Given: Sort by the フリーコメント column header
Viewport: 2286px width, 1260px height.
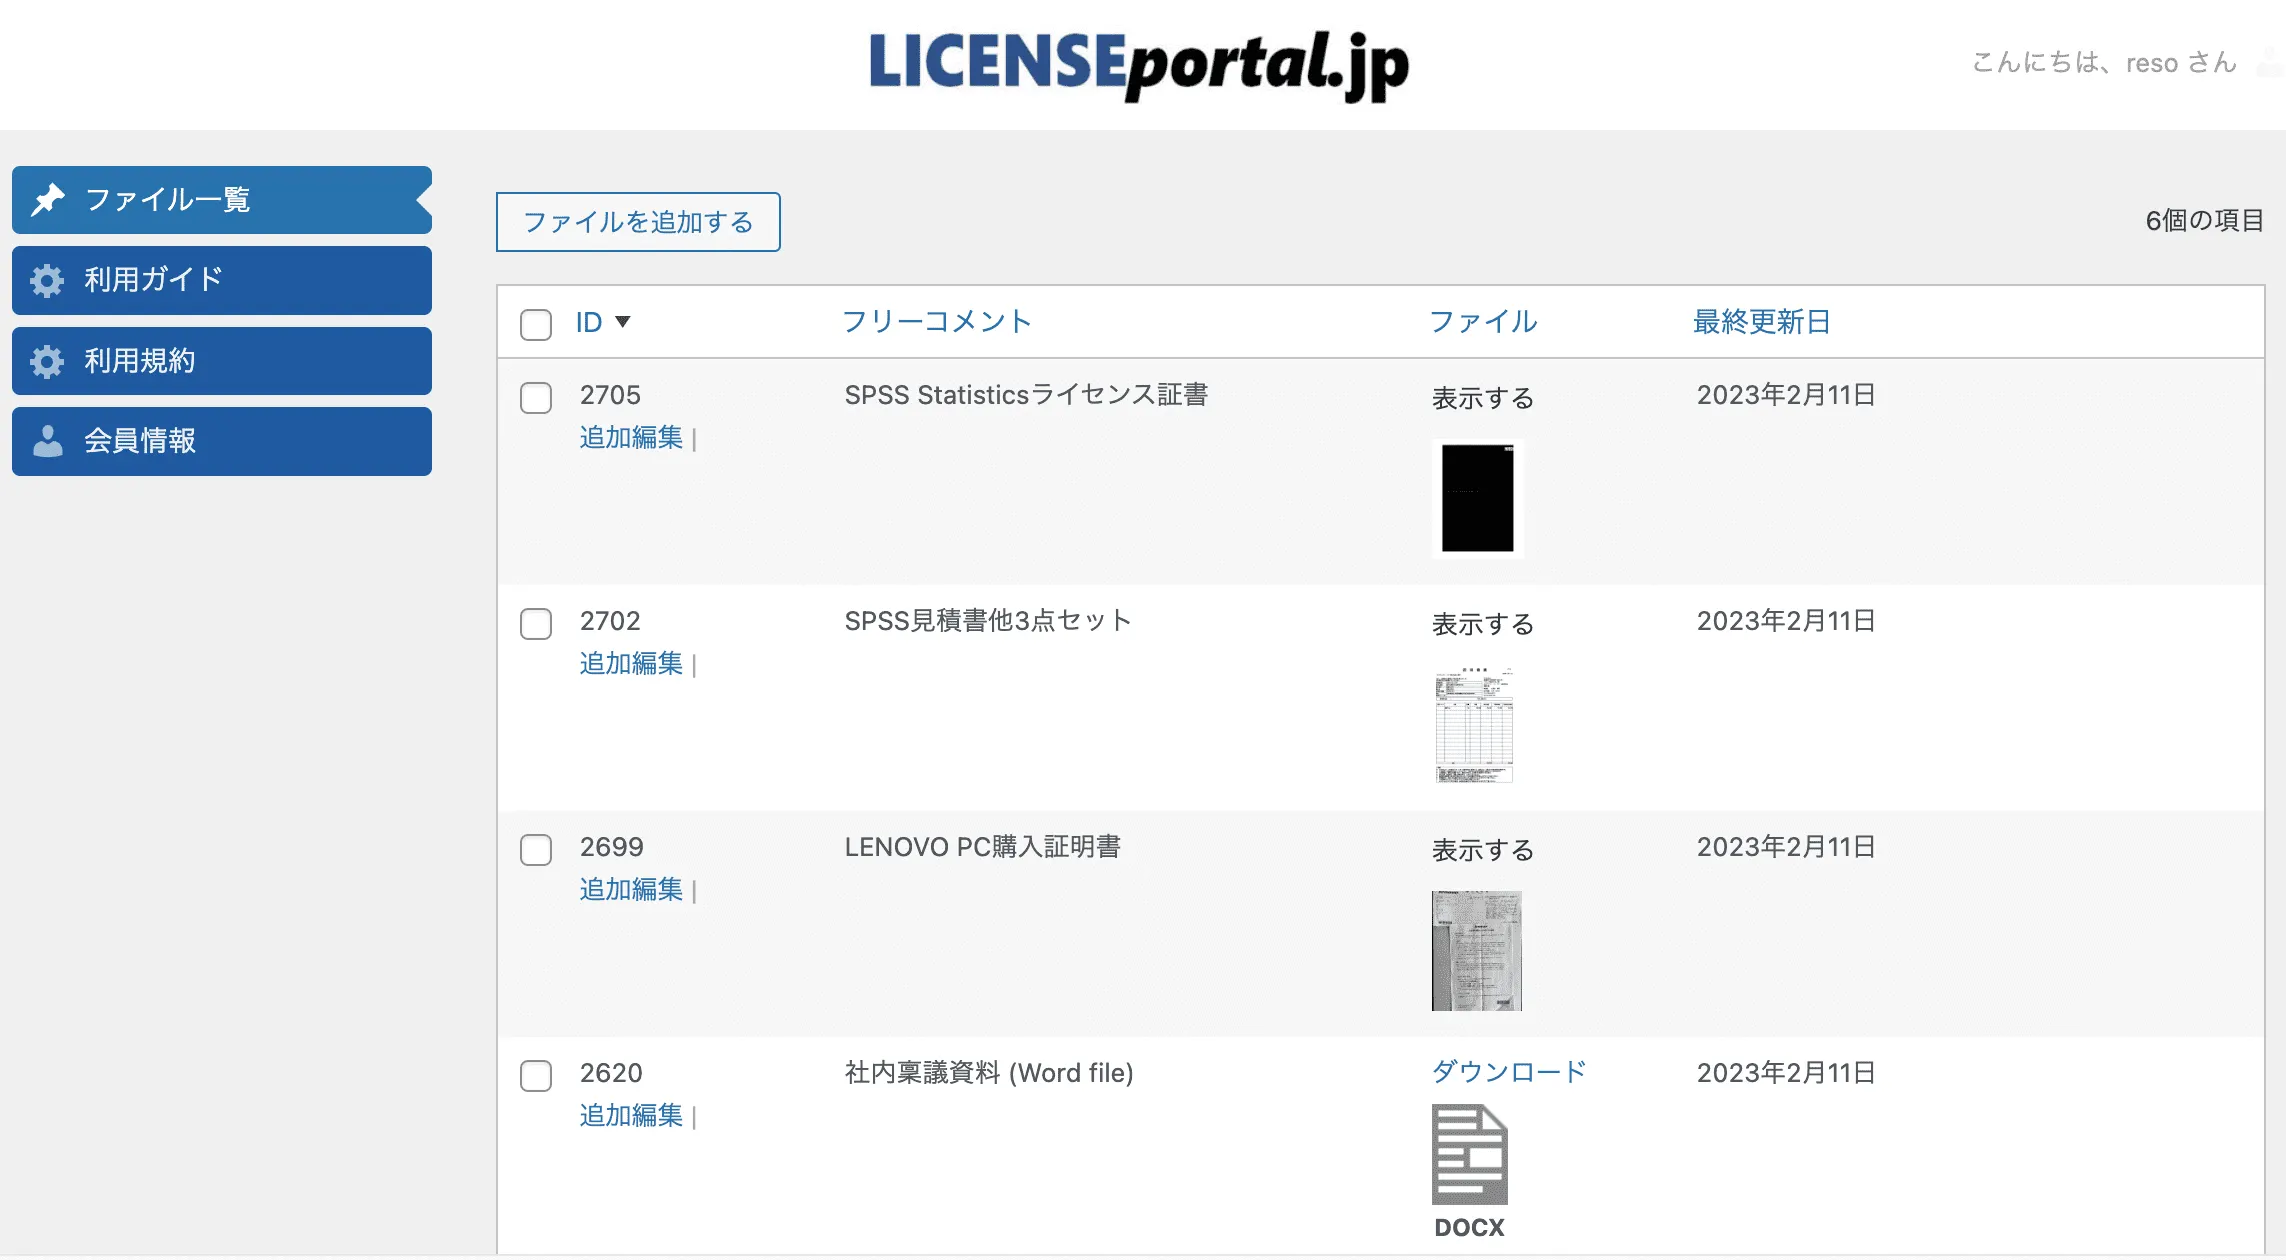Looking at the screenshot, I should tap(936, 322).
